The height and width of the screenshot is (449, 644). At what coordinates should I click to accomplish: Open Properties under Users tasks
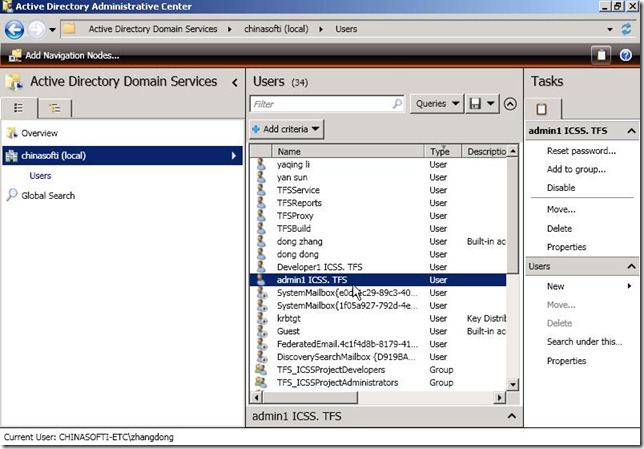tap(566, 361)
